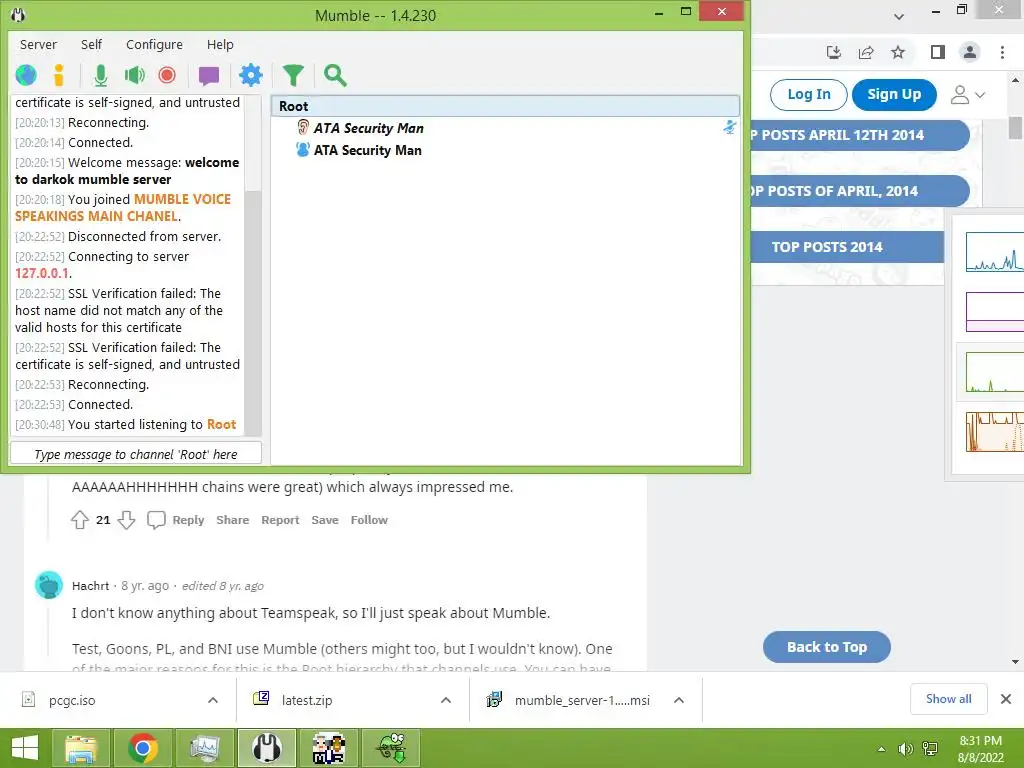
Task: Show server information via yellow info icon
Action: pos(59,76)
